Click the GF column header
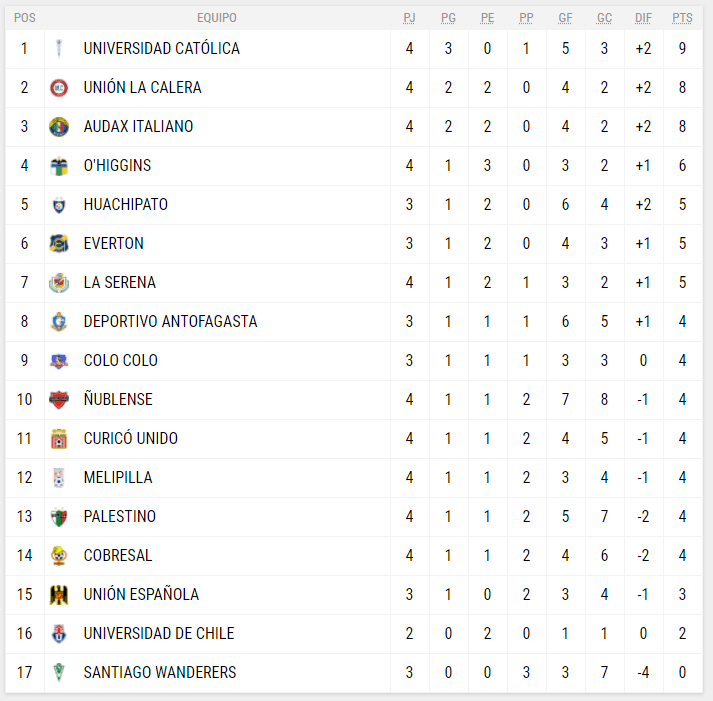 pyautogui.click(x=565, y=18)
